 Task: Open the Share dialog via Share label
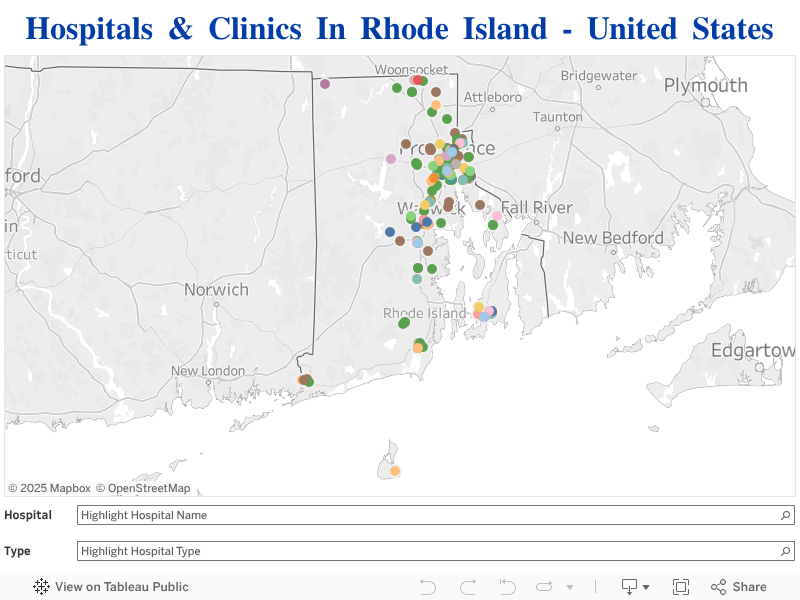coord(749,587)
